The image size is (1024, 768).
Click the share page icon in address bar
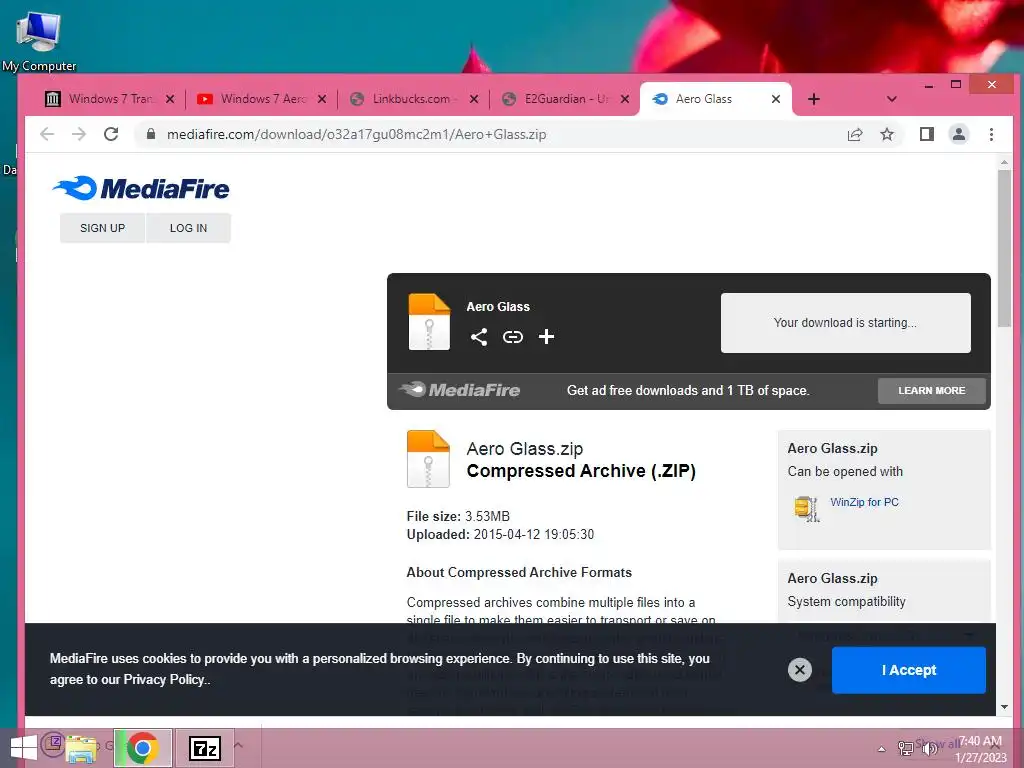855,135
